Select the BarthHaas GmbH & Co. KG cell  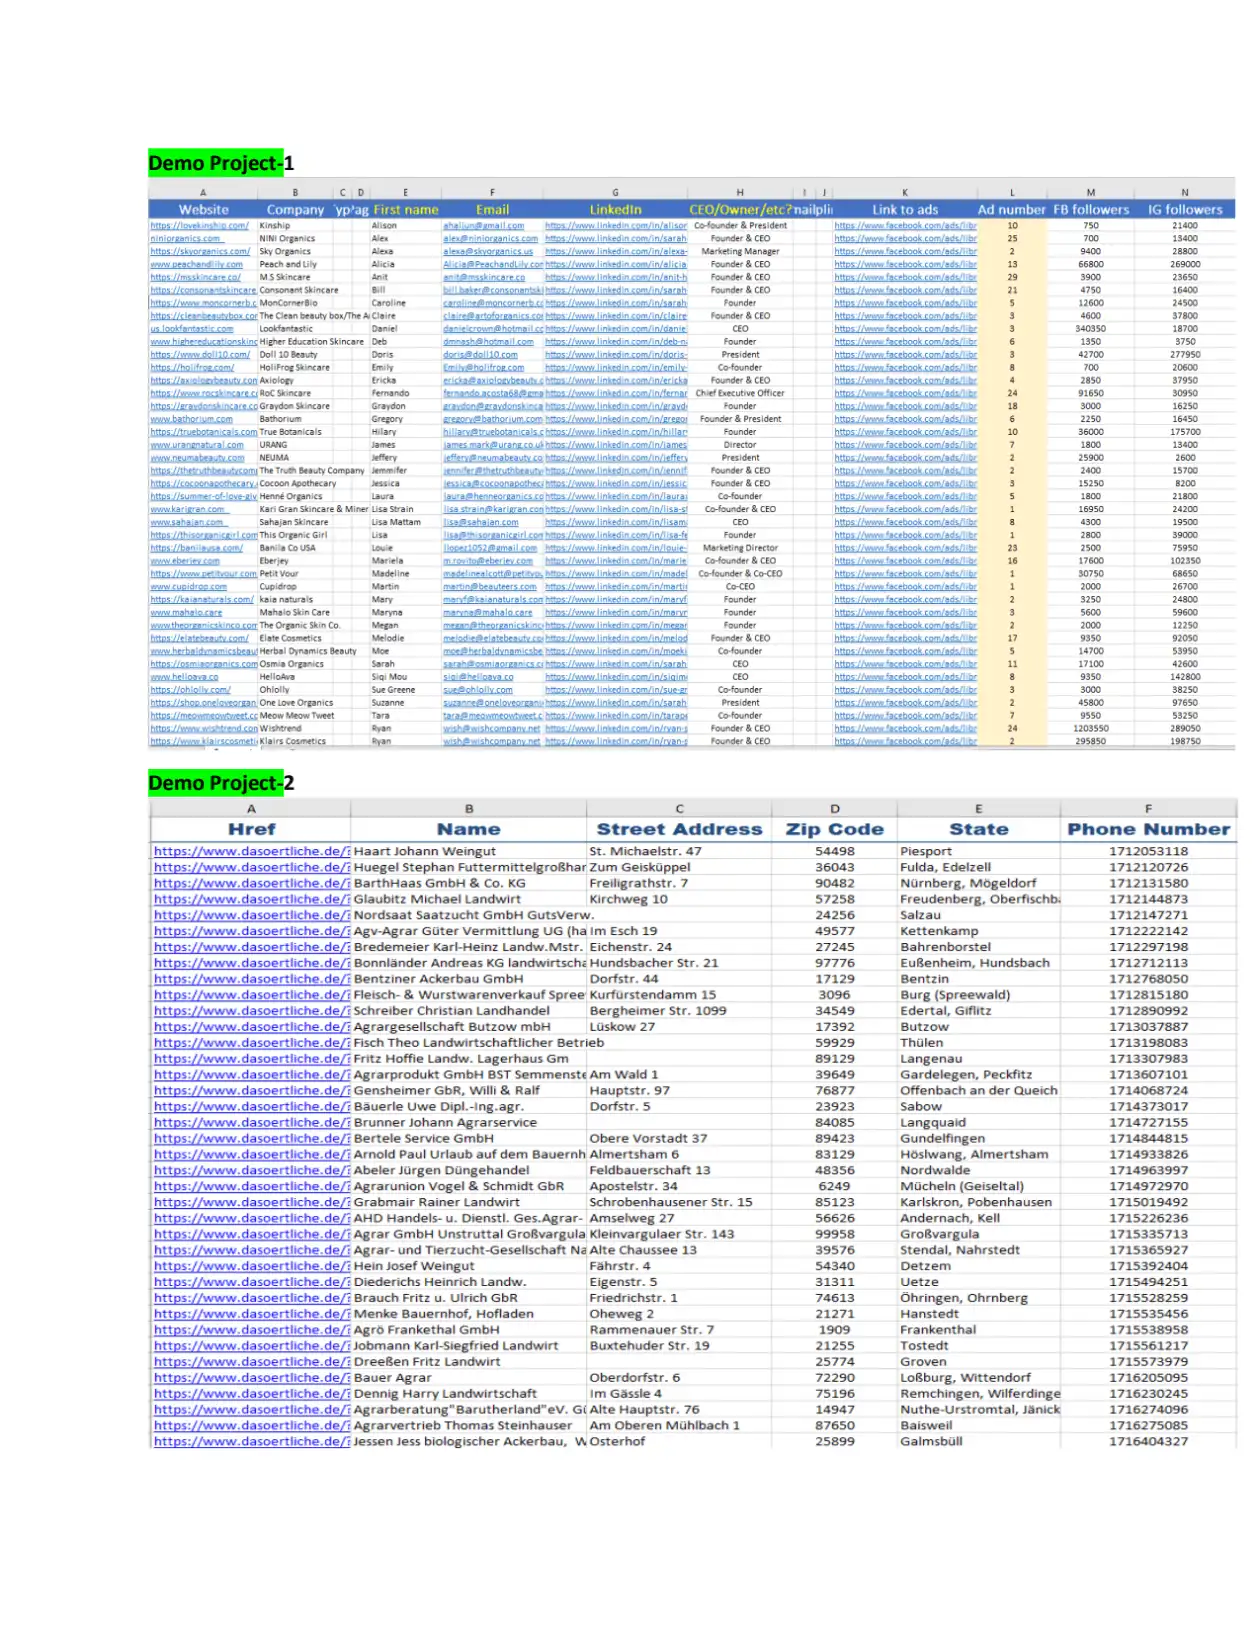click(x=439, y=883)
